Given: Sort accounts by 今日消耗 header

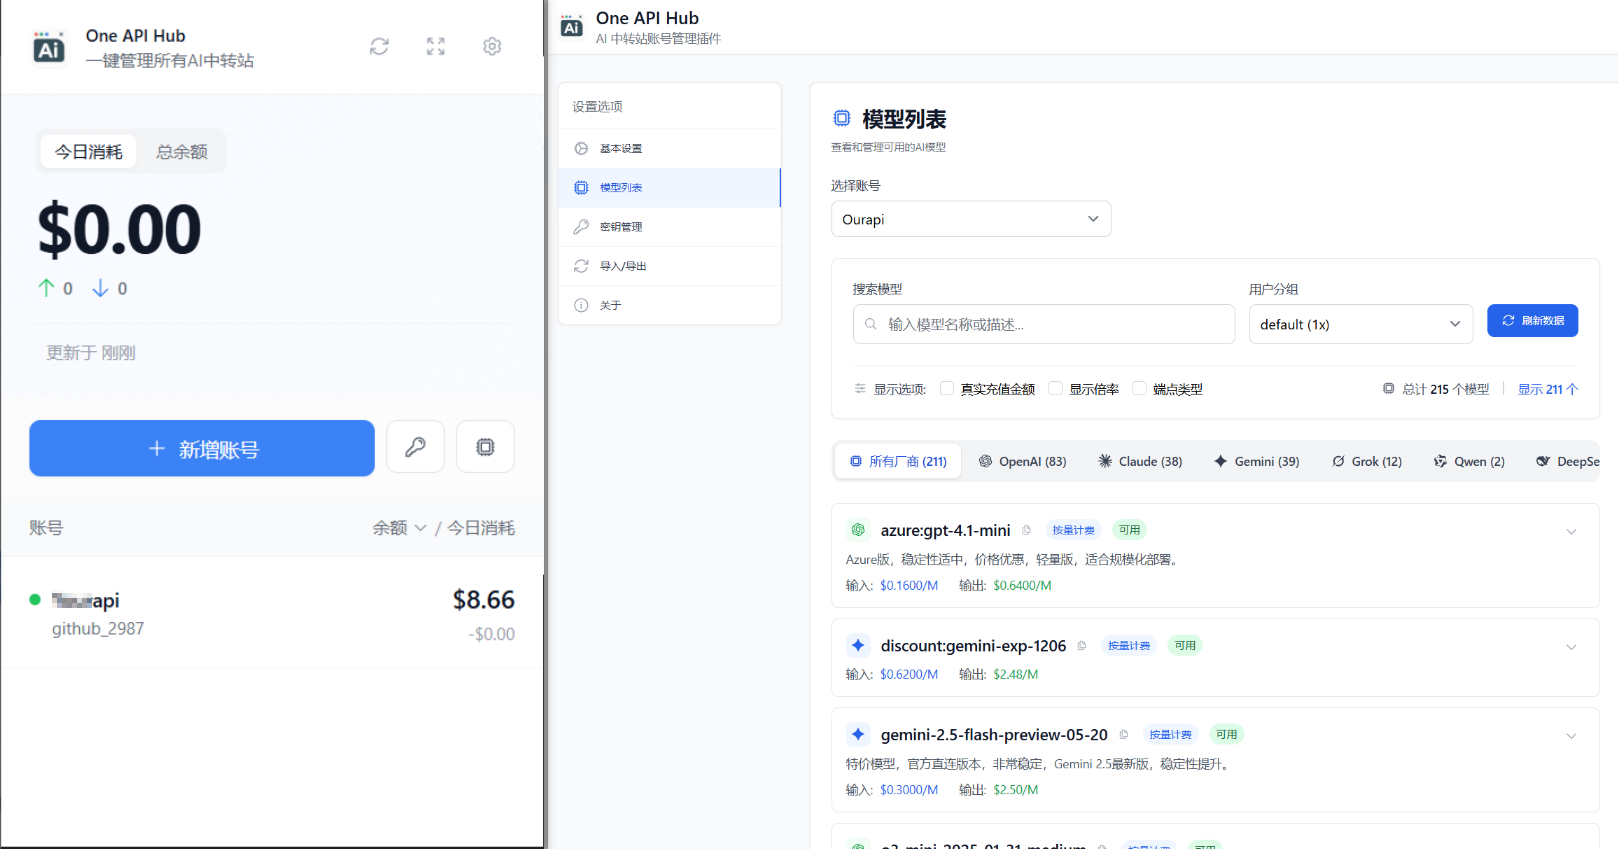Looking at the screenshot, I should 481,528.
